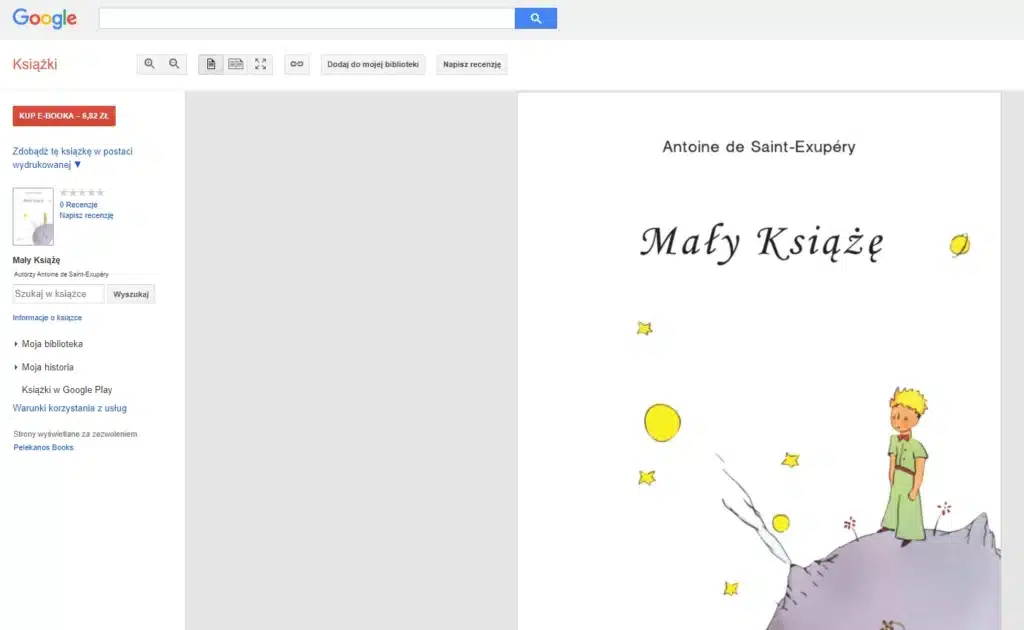Open the 0 Recenzje link
This screenshot has width=1024, height=630.
click(x=78, y=204)
